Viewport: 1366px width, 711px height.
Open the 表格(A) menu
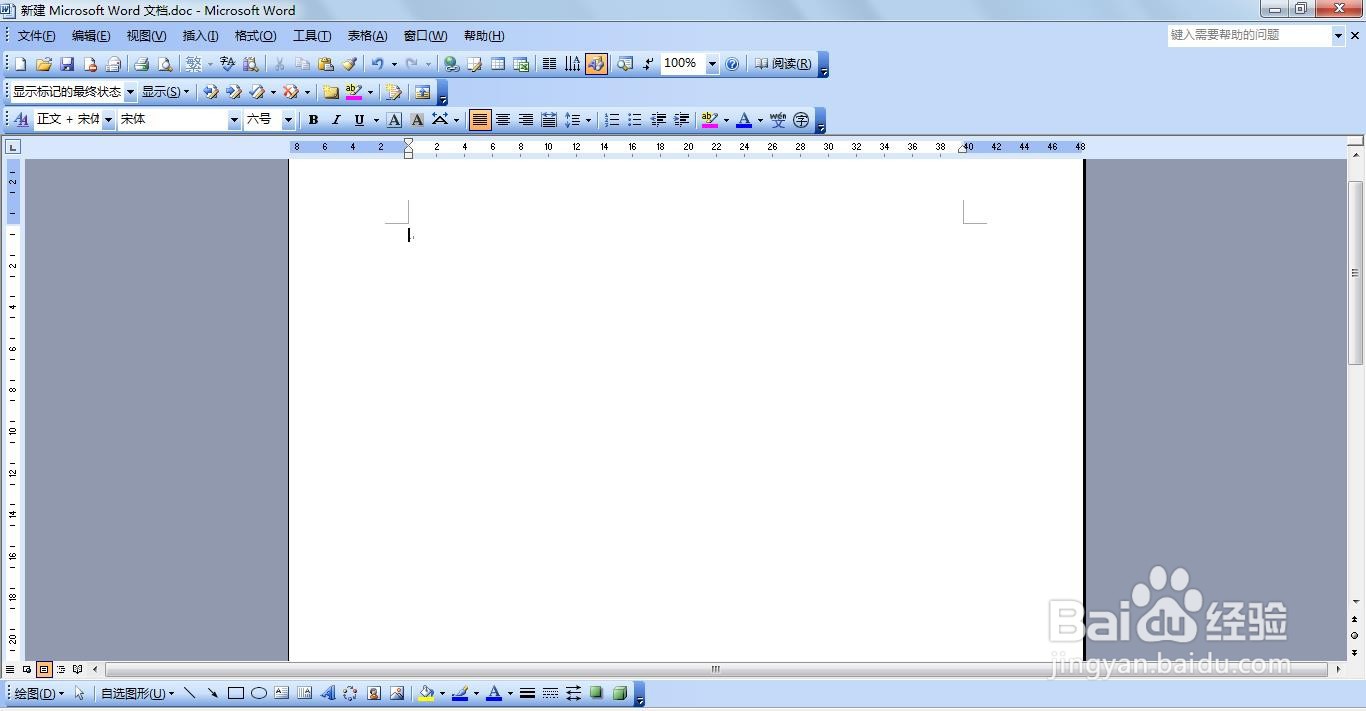(367, 36)
